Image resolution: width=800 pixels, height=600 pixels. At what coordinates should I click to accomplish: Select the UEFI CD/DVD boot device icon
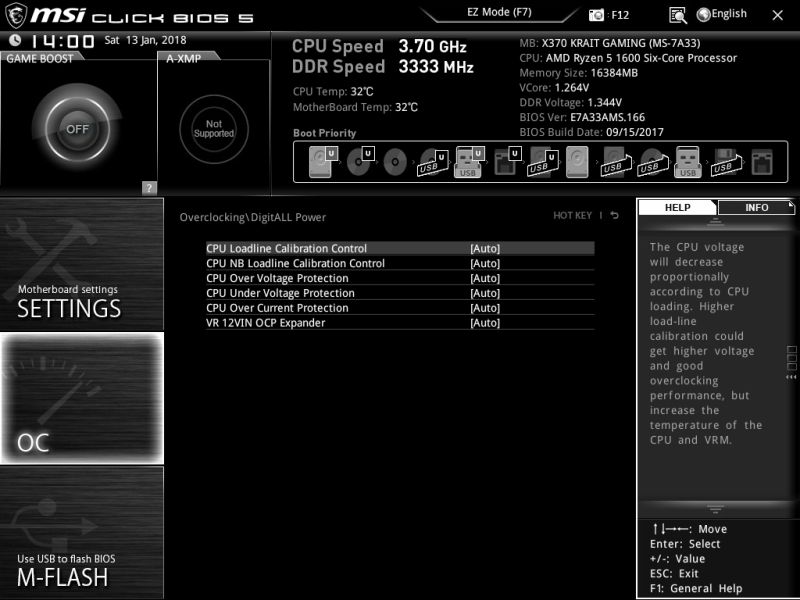click(x=360, y=162)
